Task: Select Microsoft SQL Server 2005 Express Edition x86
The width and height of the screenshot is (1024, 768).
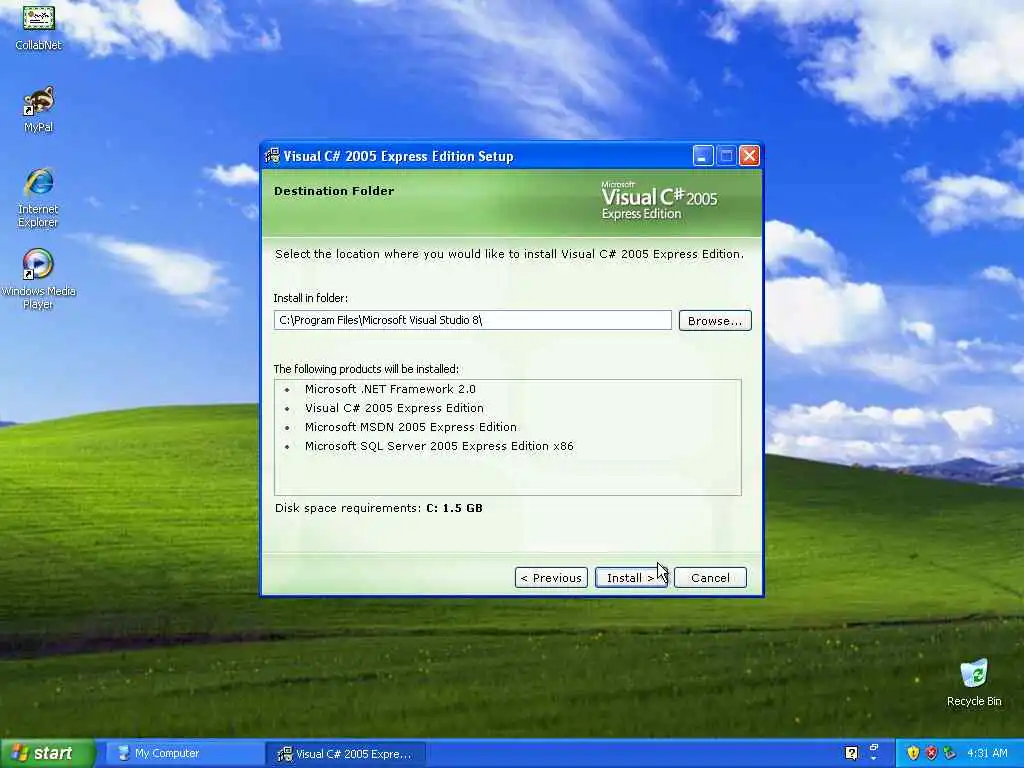Action: pyautogui.click(x=439, y=446)
